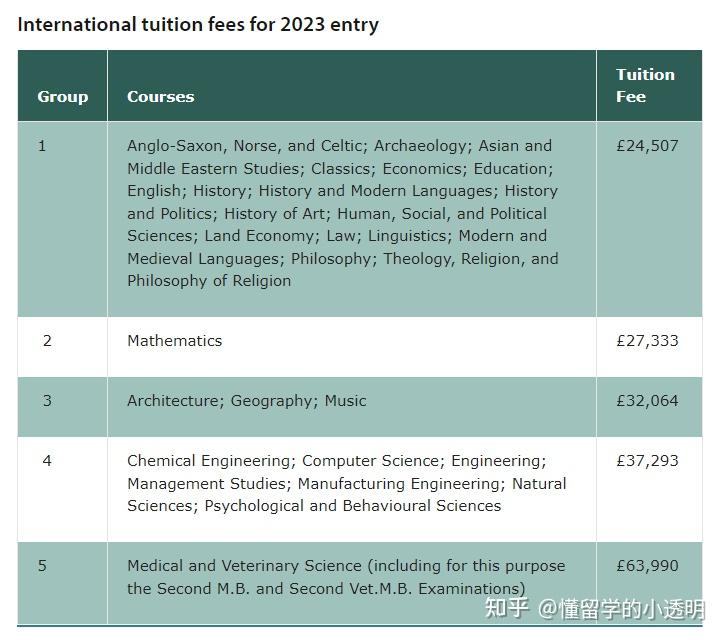Select the Medical and Veterinary Science cell
This screenshot has width=724, height=640.
click(346, 577)
